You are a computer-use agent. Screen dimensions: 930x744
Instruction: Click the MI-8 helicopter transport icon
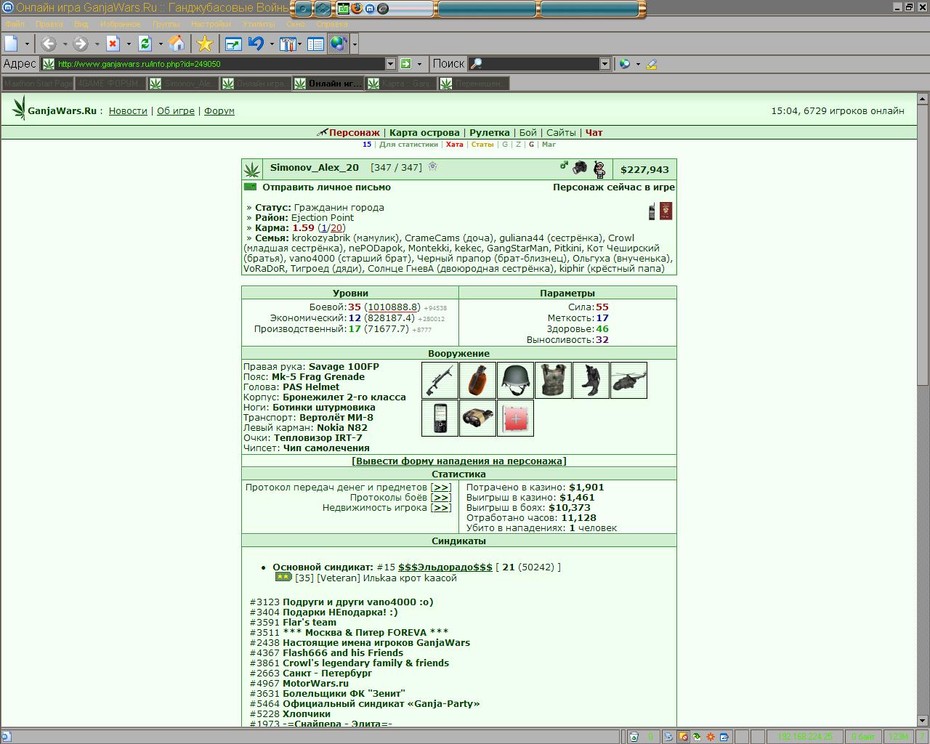629,380
